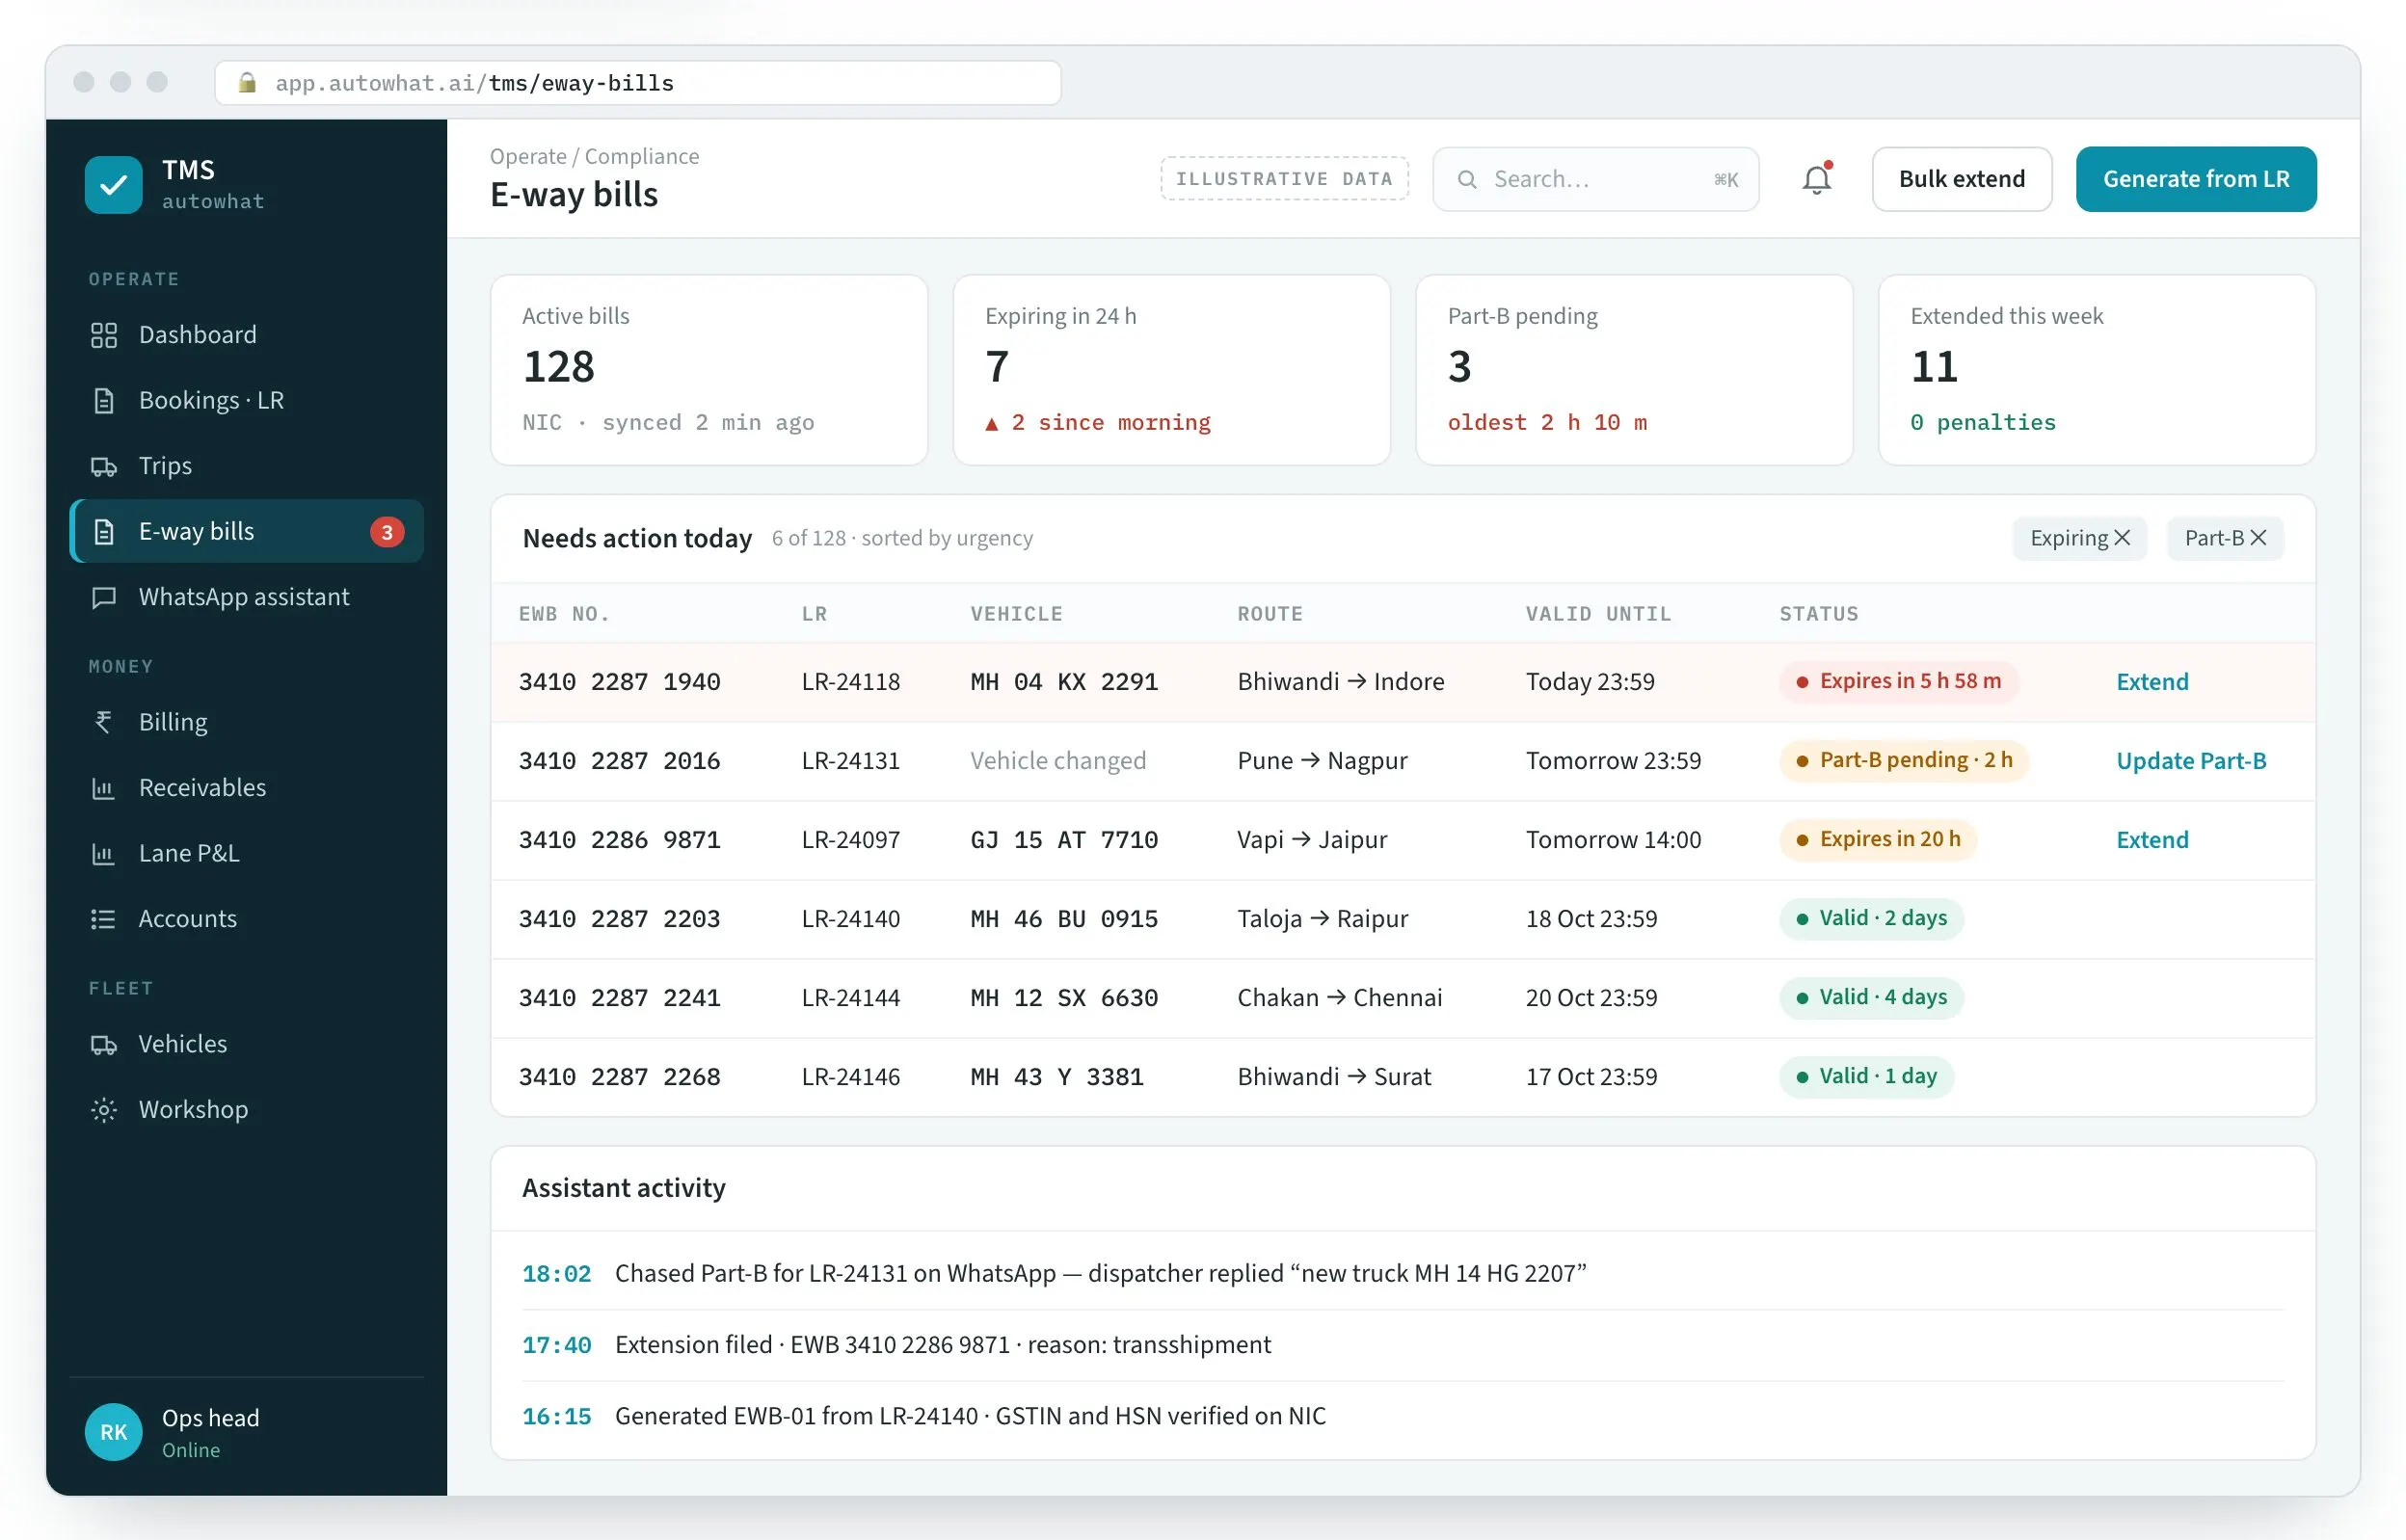This screenshot has height=1540, width=2406.
Task: Click LR-24144 in the table
Action: click(x=850, y=998)
